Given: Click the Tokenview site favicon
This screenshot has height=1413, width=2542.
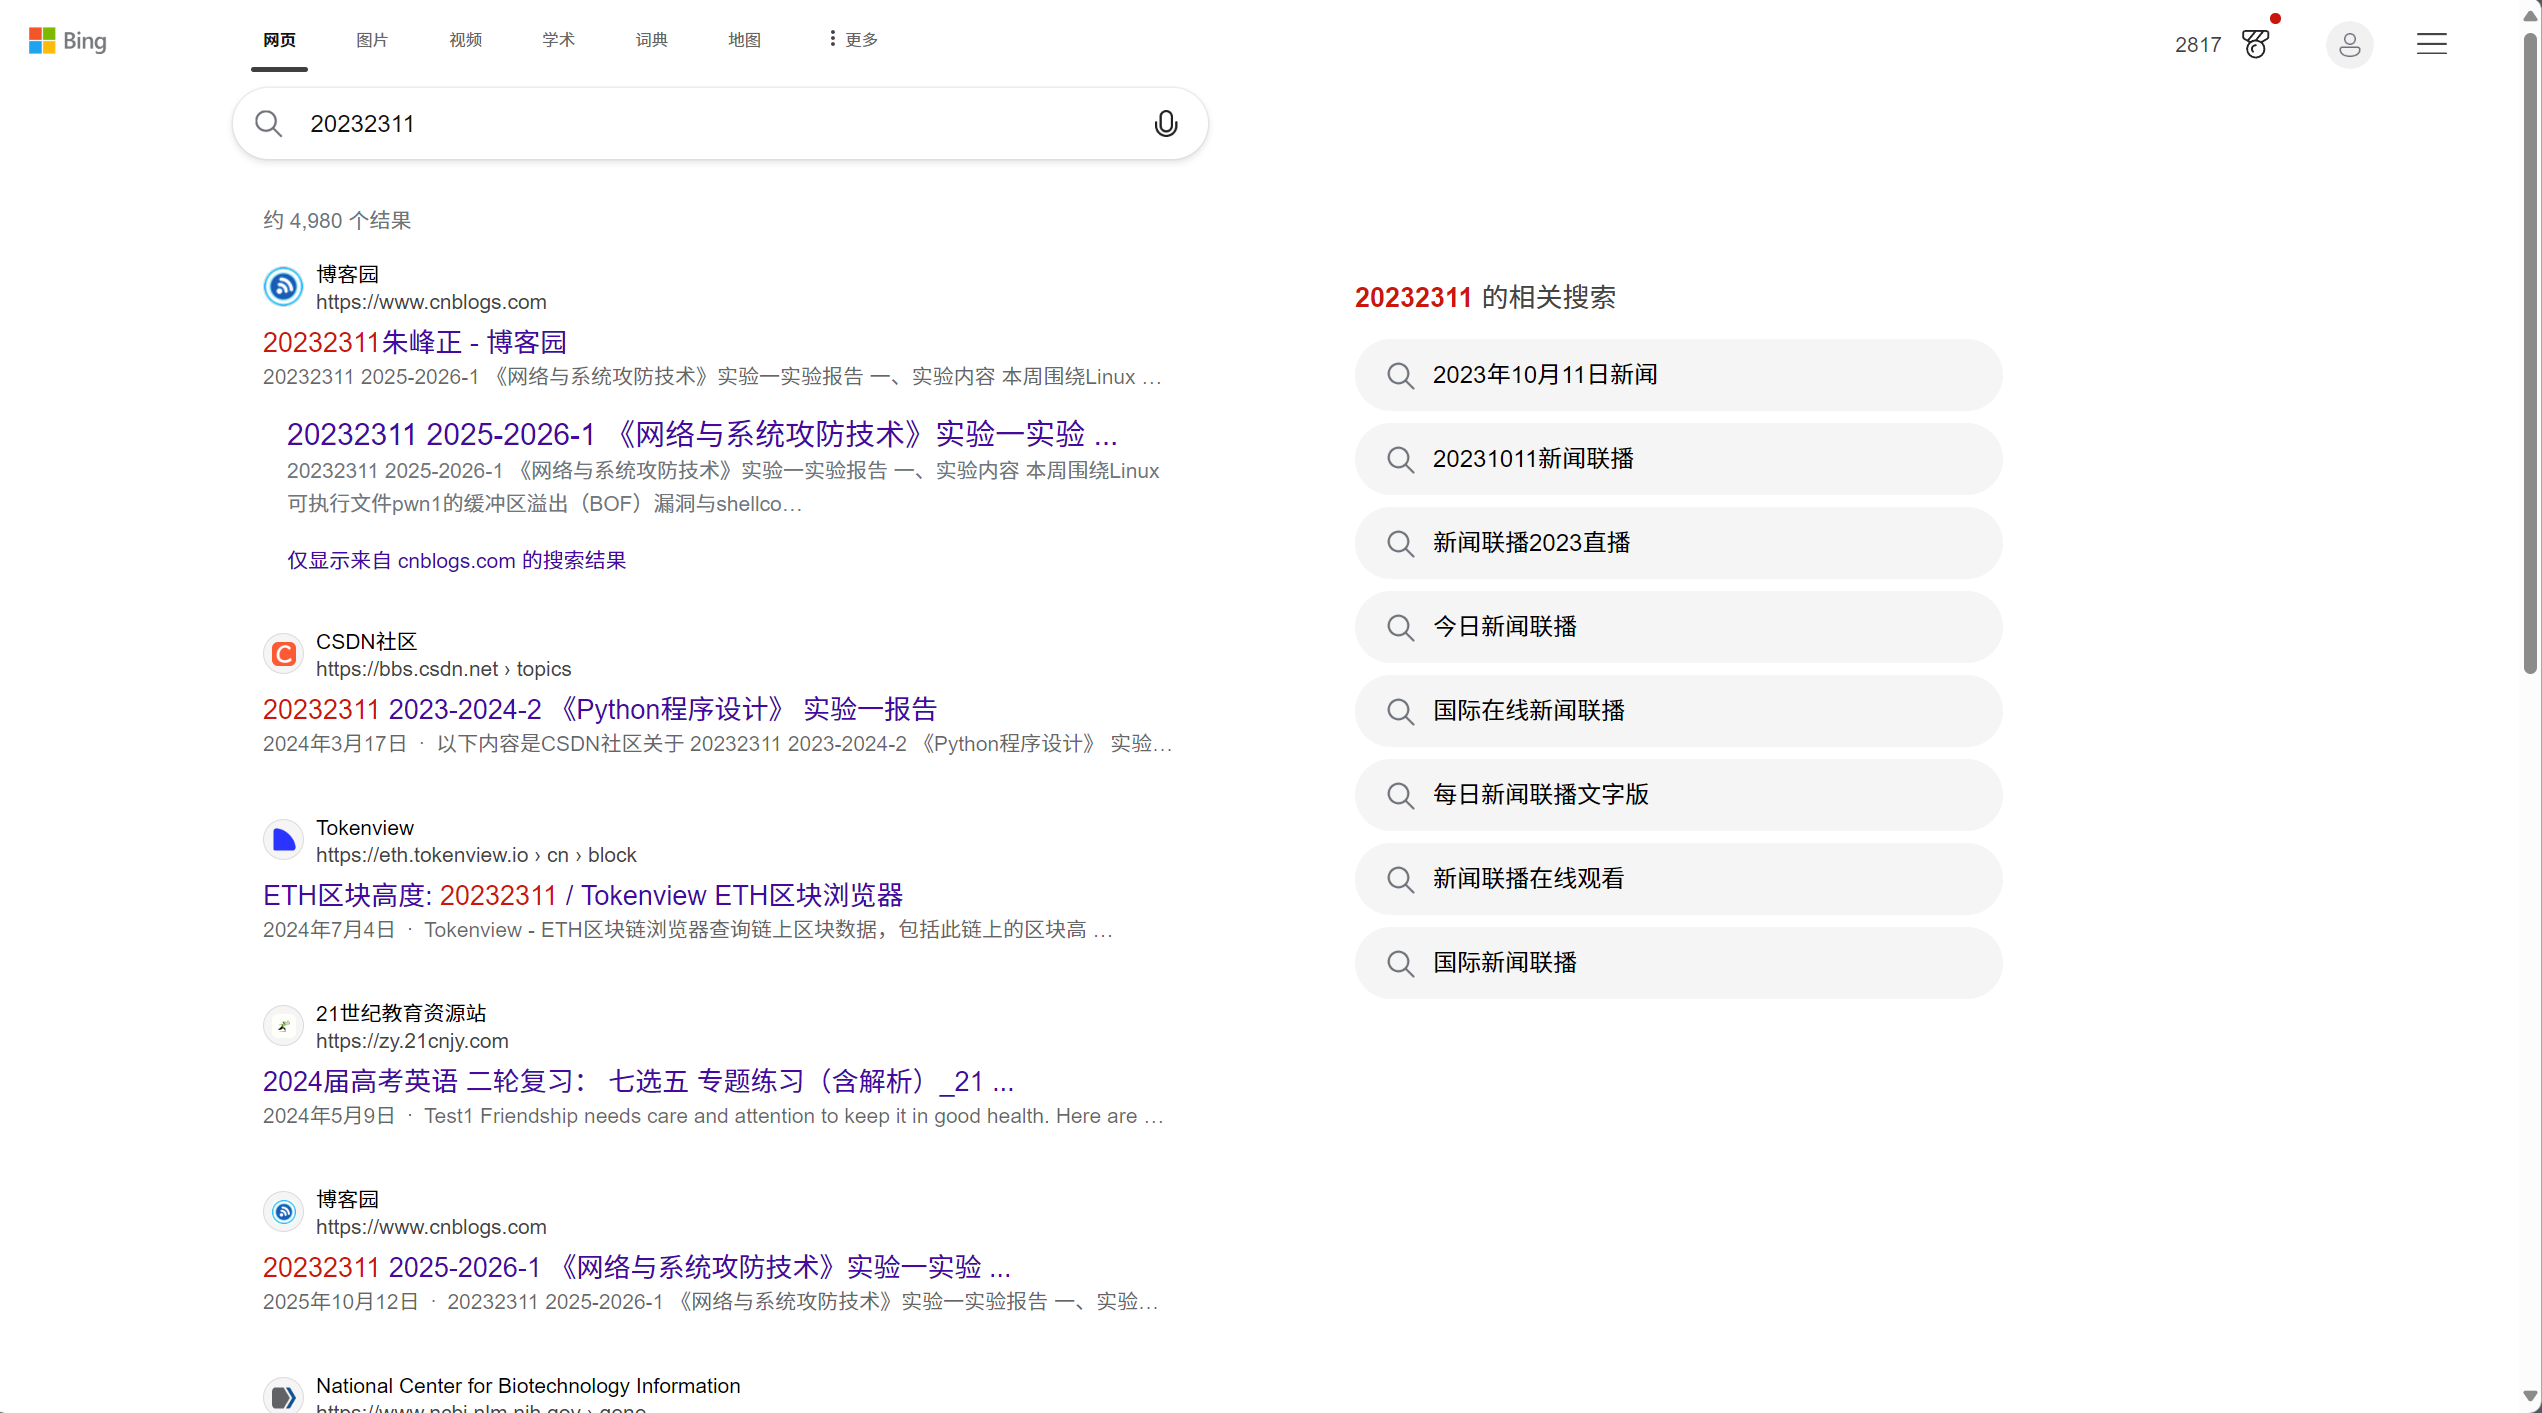Looking at the screenshot, I should 284,840.
